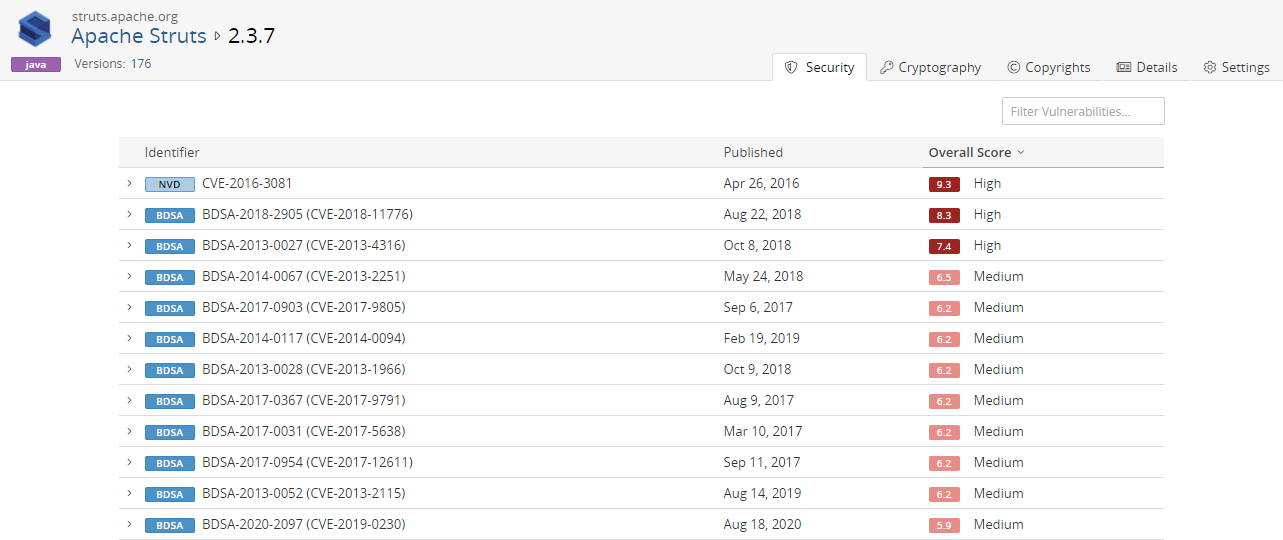
Task: Click the Published column header
Action: tap(753, 152)
